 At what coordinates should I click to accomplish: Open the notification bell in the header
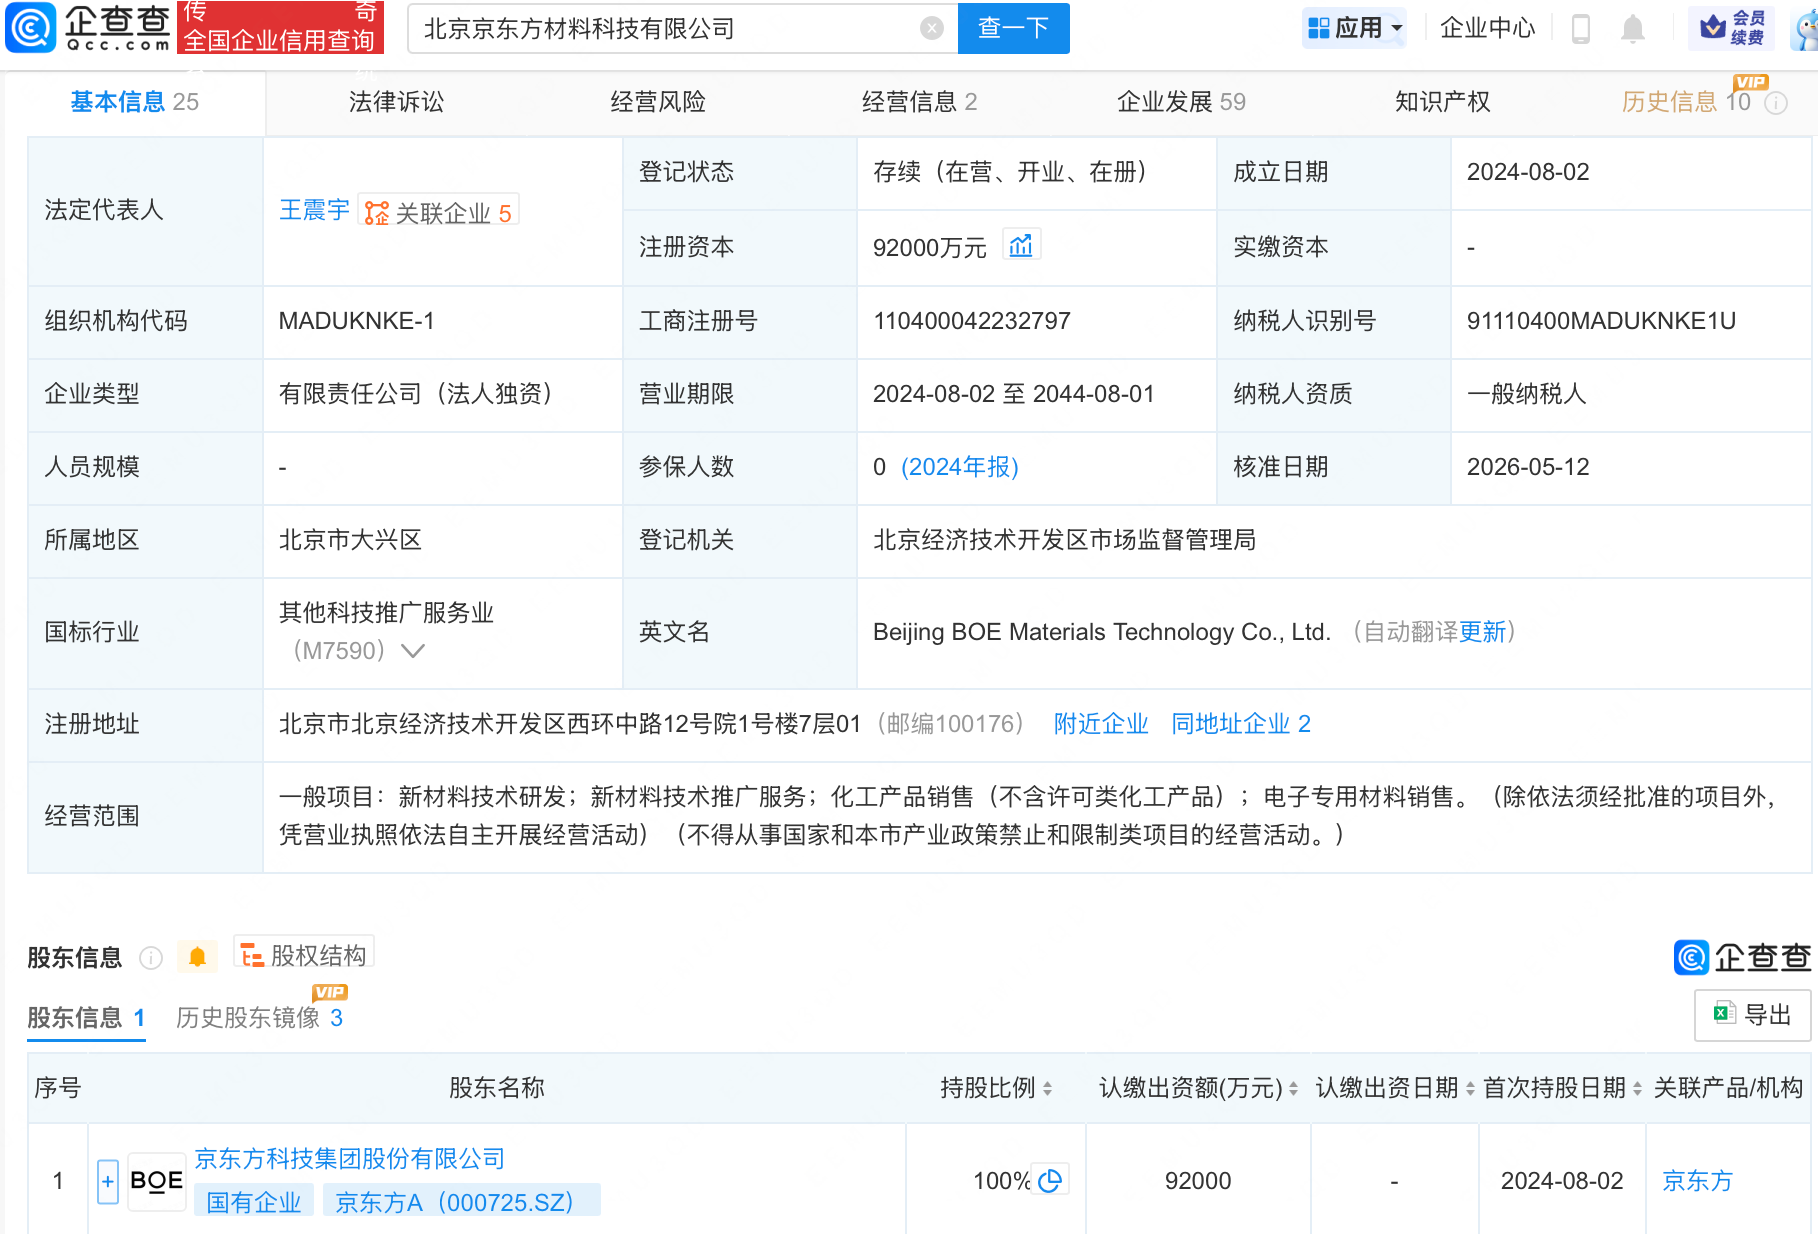click(x=1633, y=28)
